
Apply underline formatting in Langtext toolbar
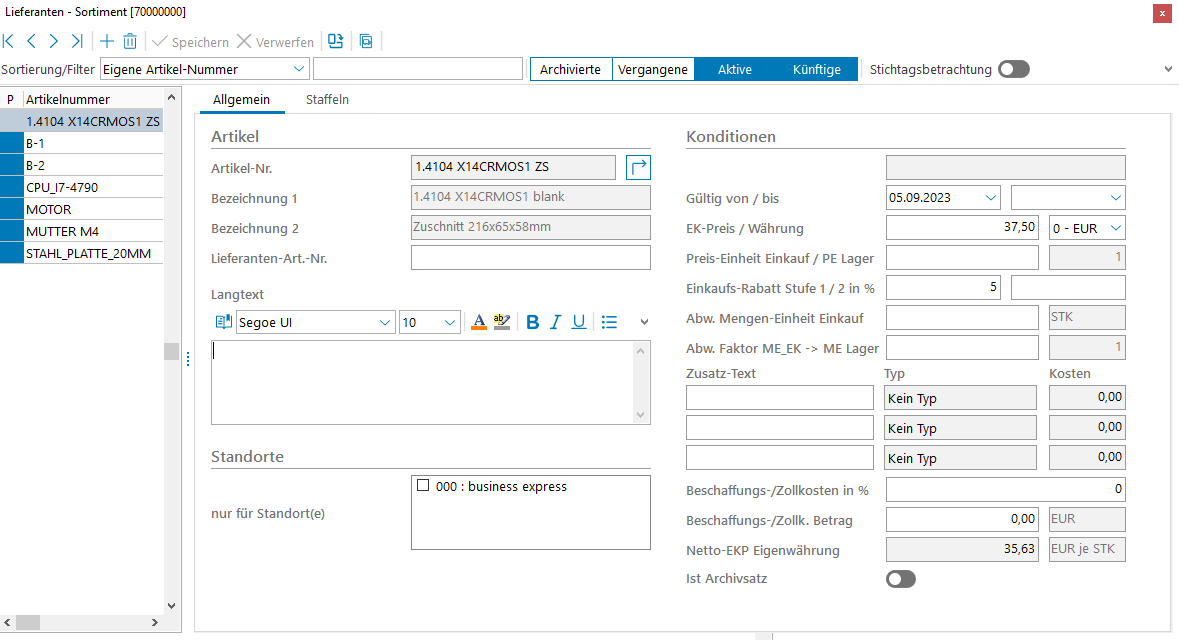[578, 322]
